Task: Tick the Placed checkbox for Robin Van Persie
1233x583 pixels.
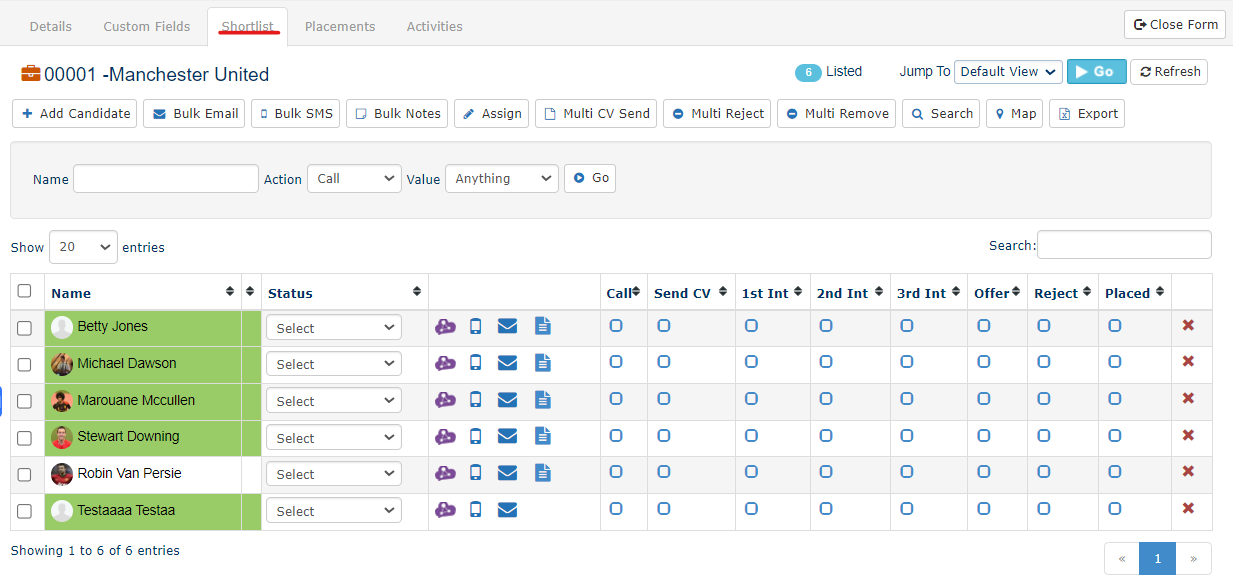Action: [1115, 471]
